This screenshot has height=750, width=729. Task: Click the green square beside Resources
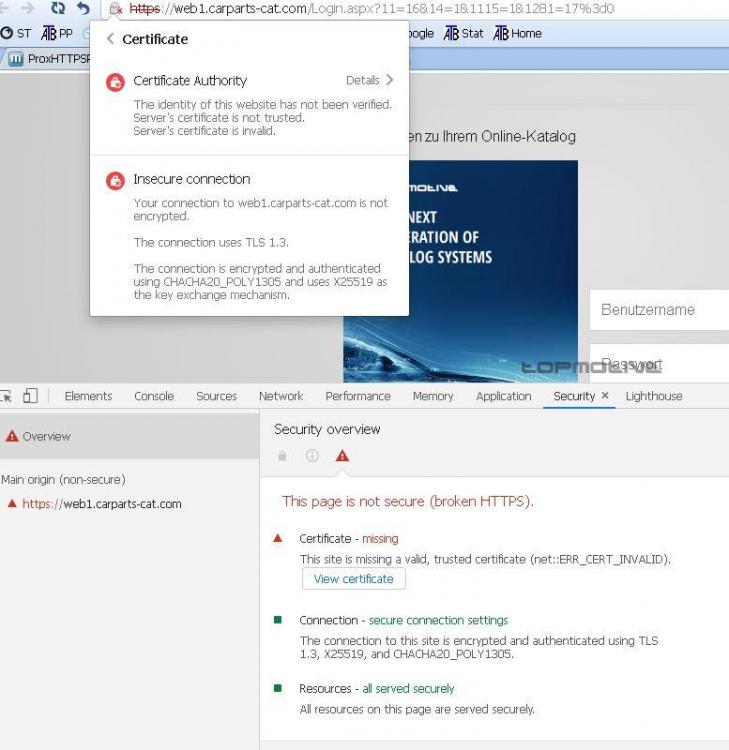277,688
